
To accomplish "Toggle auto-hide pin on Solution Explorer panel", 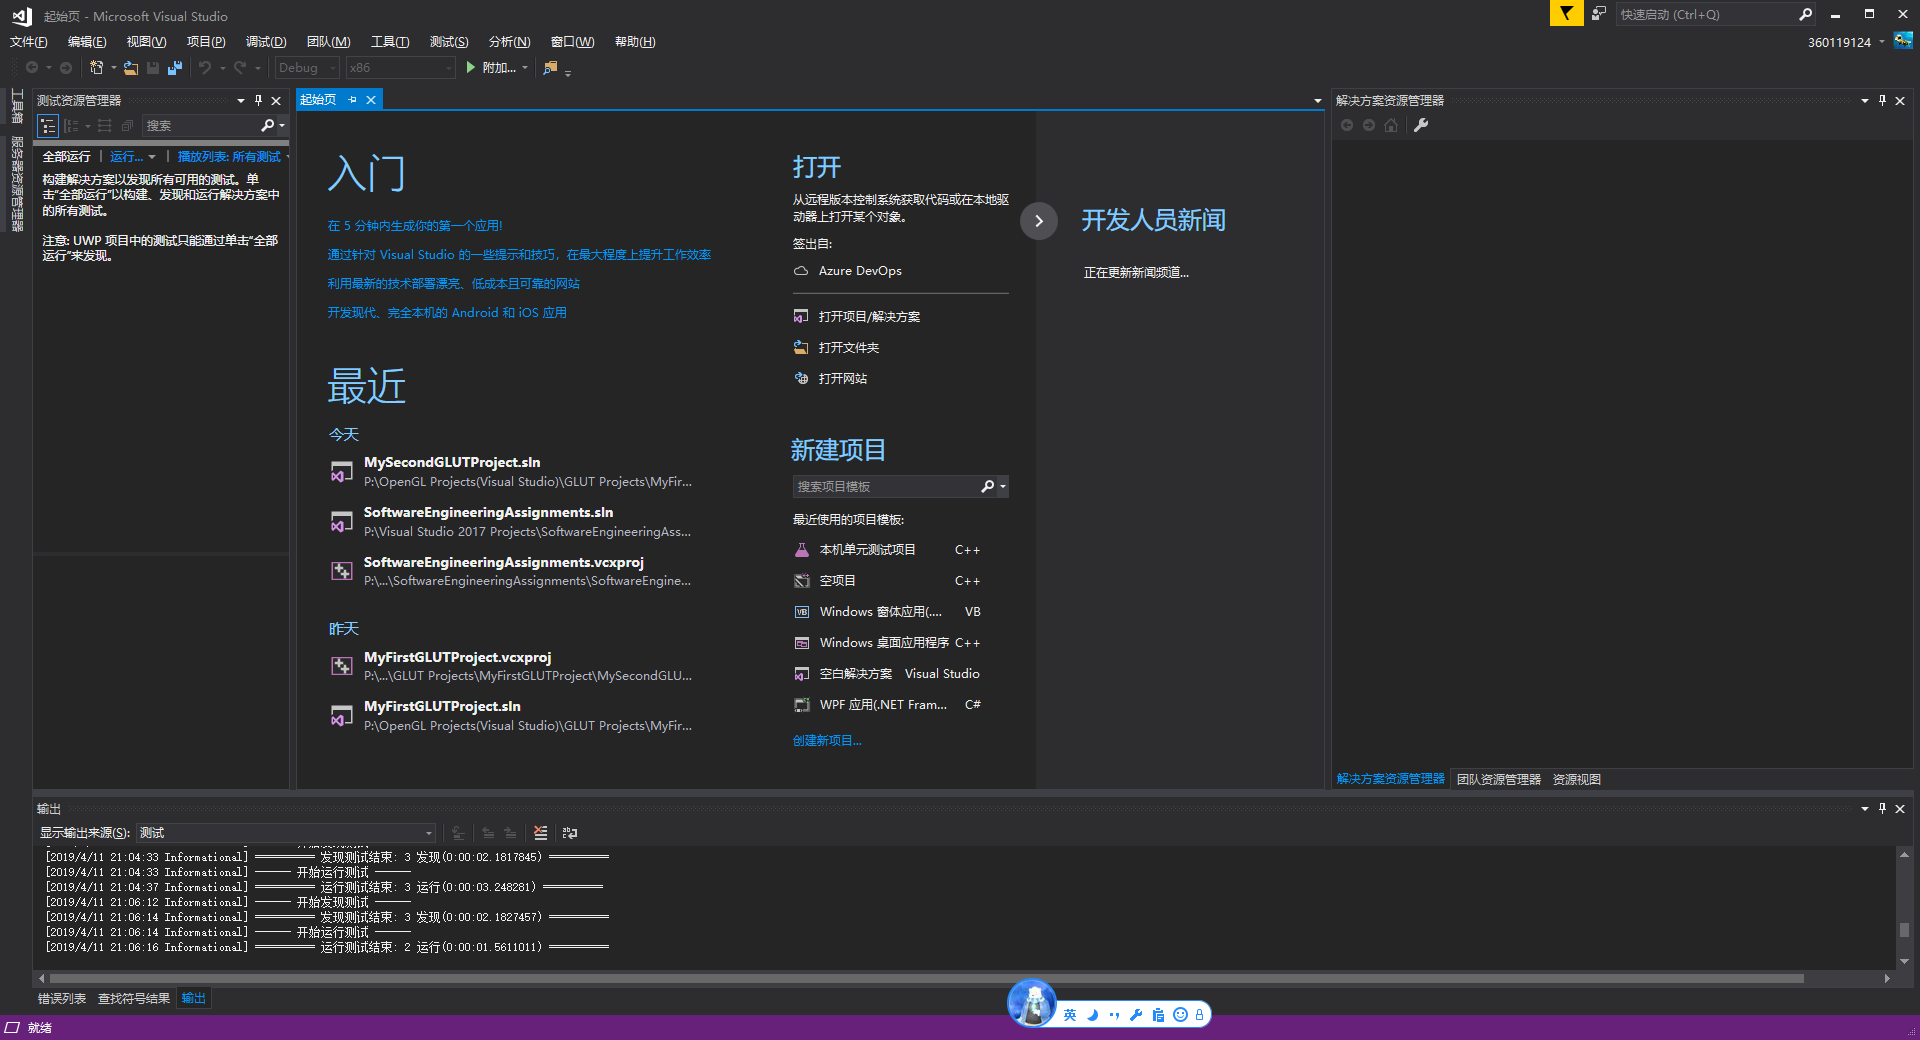I will coord(1882,100).
